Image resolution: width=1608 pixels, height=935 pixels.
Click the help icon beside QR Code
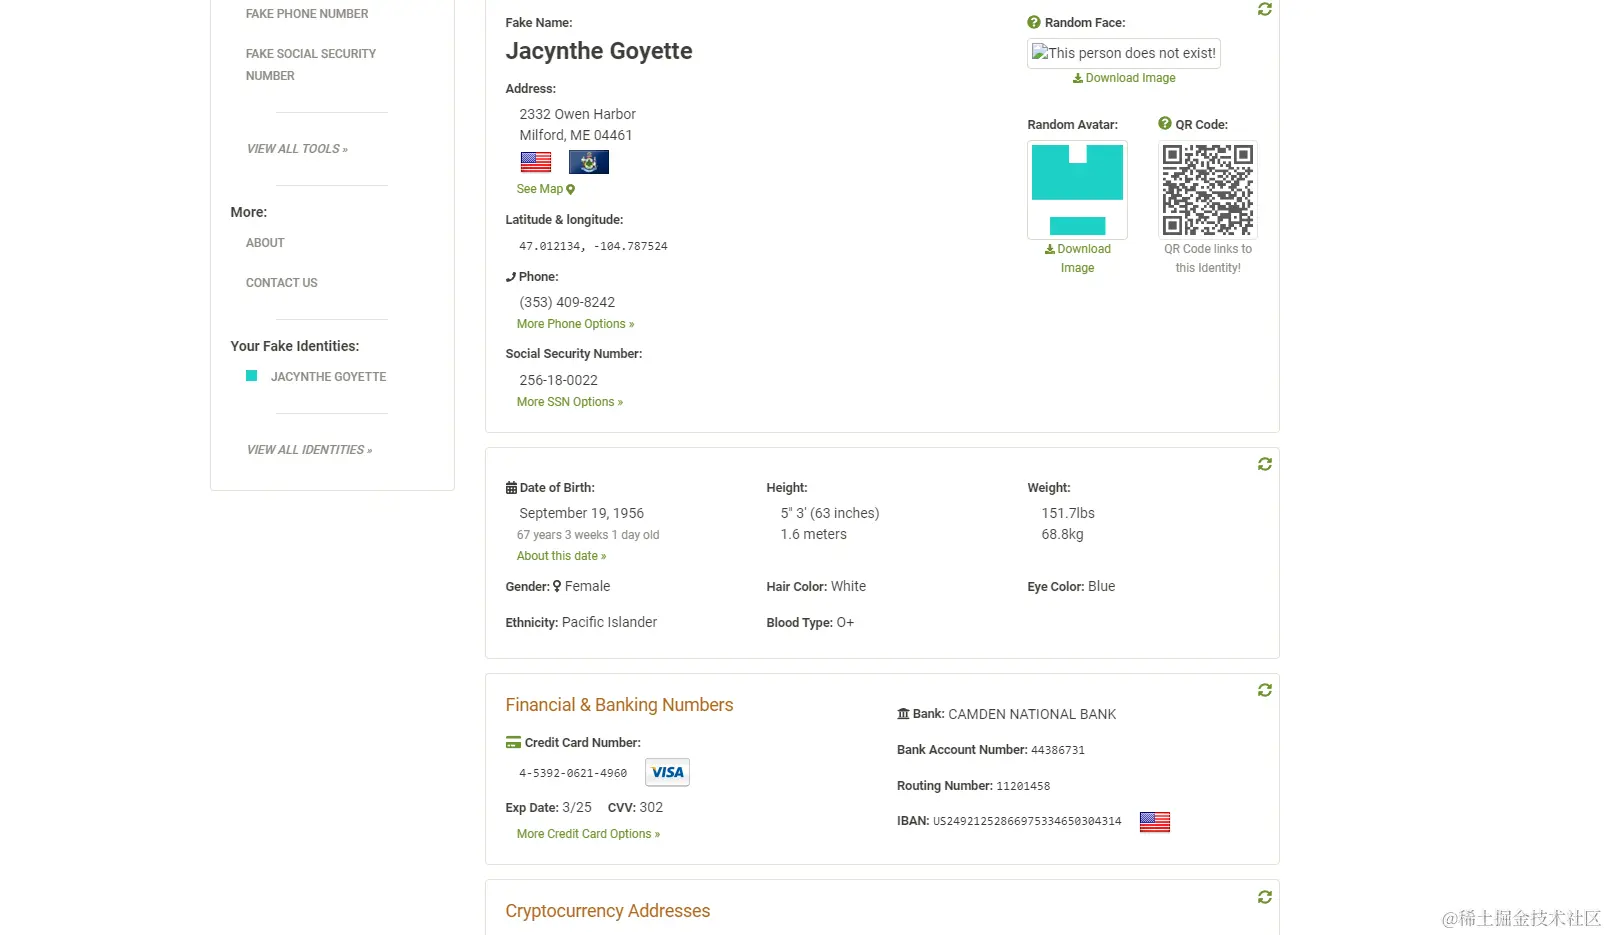point(1165,124)
